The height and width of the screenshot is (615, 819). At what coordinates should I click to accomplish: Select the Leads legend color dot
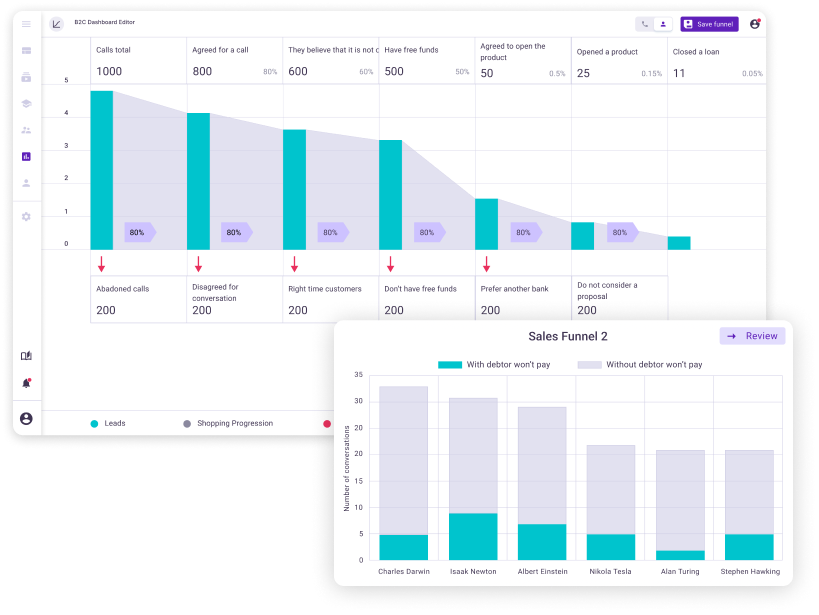tap(94, 424)
